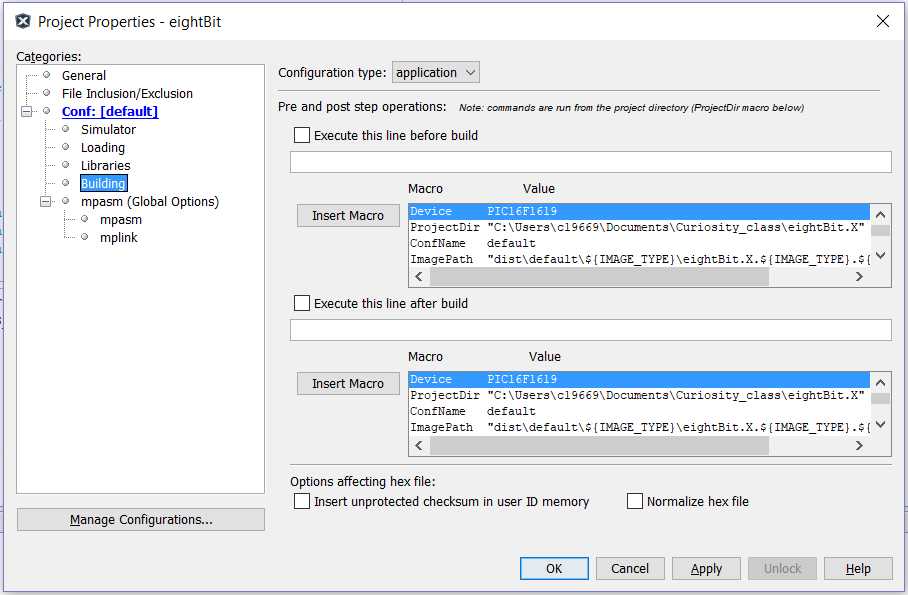Select the mpasm child category
The height and width of the screenshot is (595, 908).
pos(121,219)
